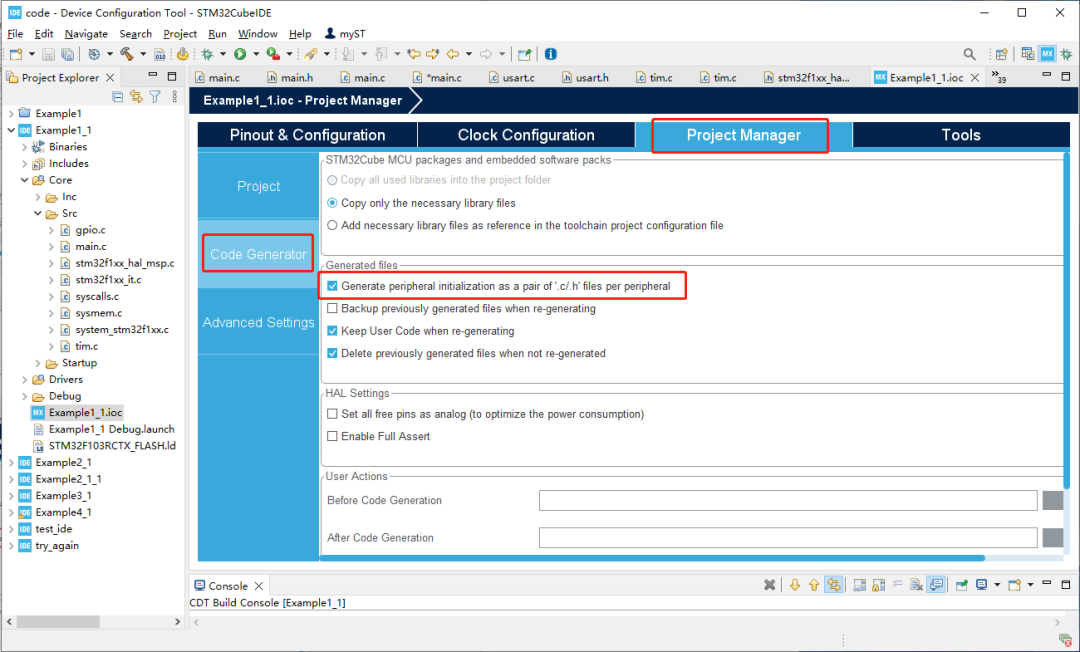Image resolution: width=1080 pixels, height=652 pixels.
Task: Open the Window menu
Action: coord(258,34)
